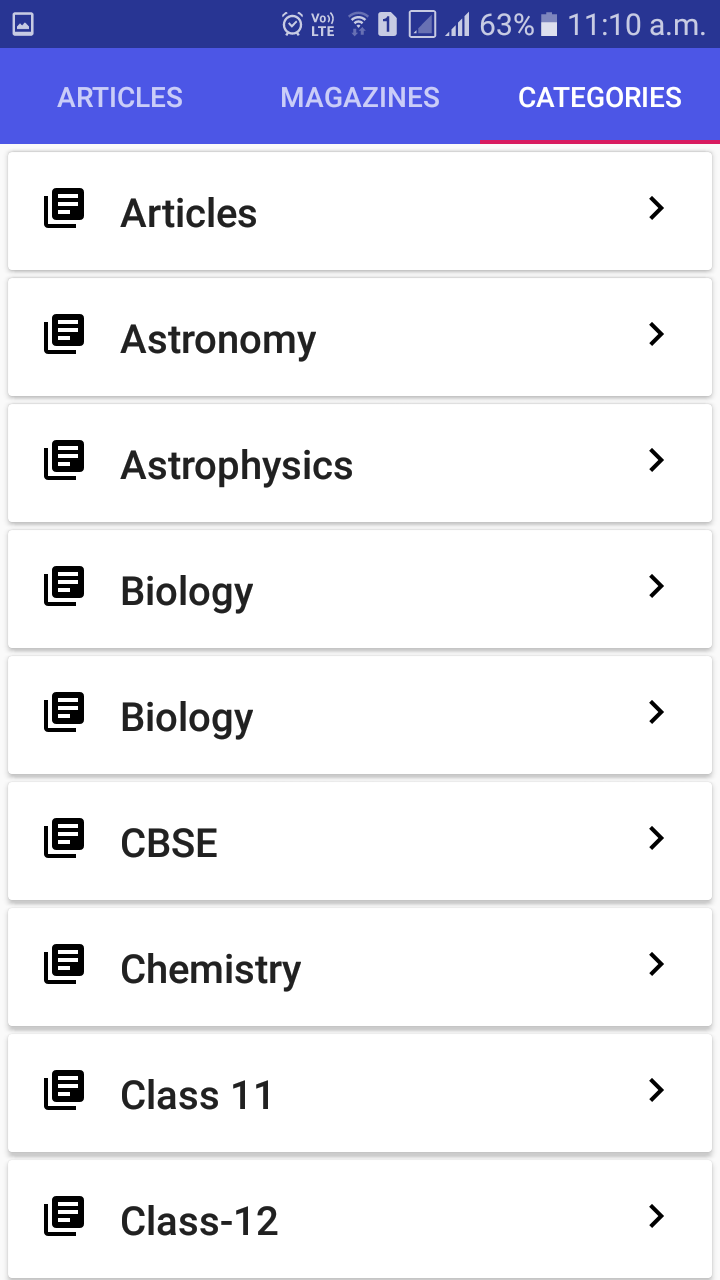Tap the CBSE row's chevron arrow

point(656,838)
